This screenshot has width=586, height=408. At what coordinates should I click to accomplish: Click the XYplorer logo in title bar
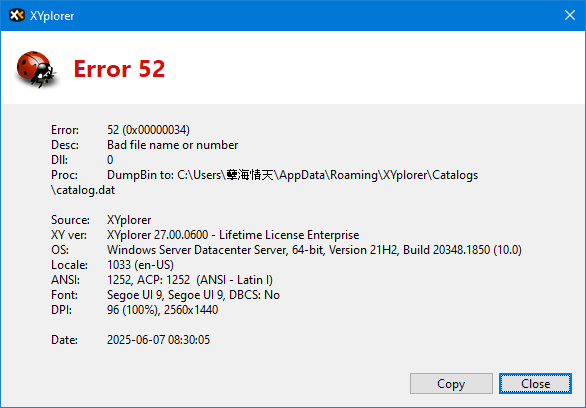pyautogui.click(x=17, y=15)
